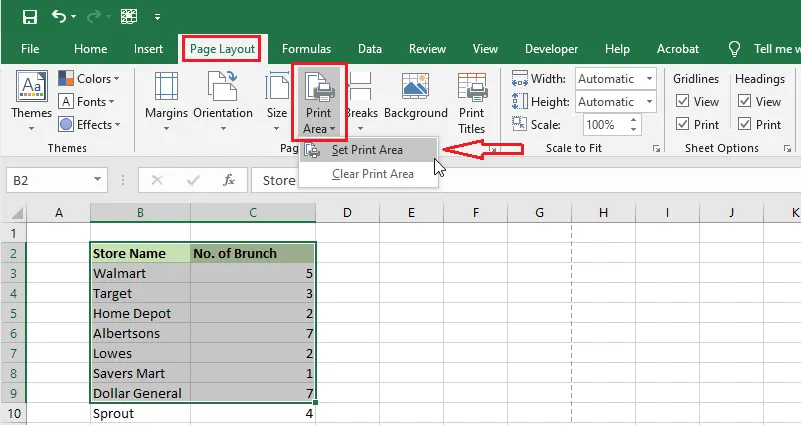
Task: Open Scale to Fit dialog launcher
Action: pos(656,149)
